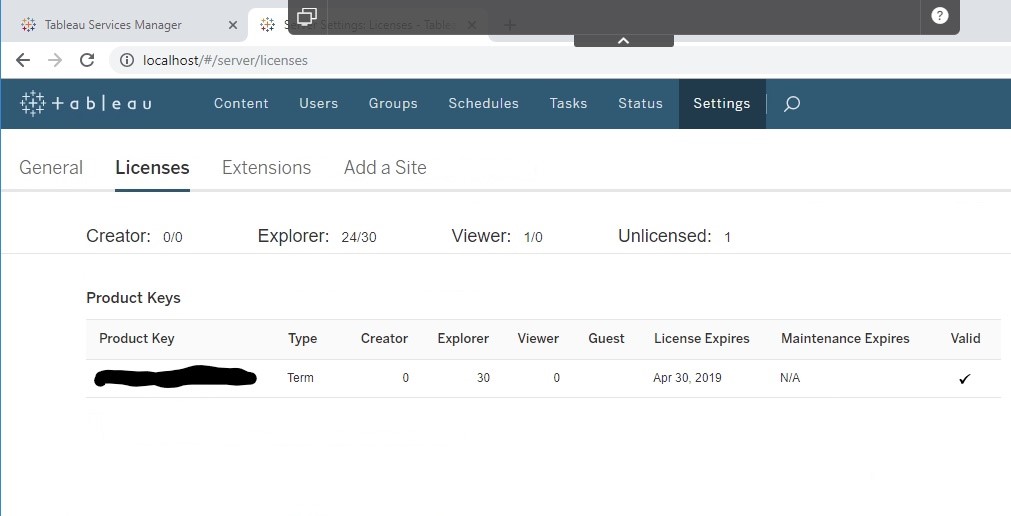
Task: Click the overlapping windows icon in overlay bar
Action: (x=307, y=16)
